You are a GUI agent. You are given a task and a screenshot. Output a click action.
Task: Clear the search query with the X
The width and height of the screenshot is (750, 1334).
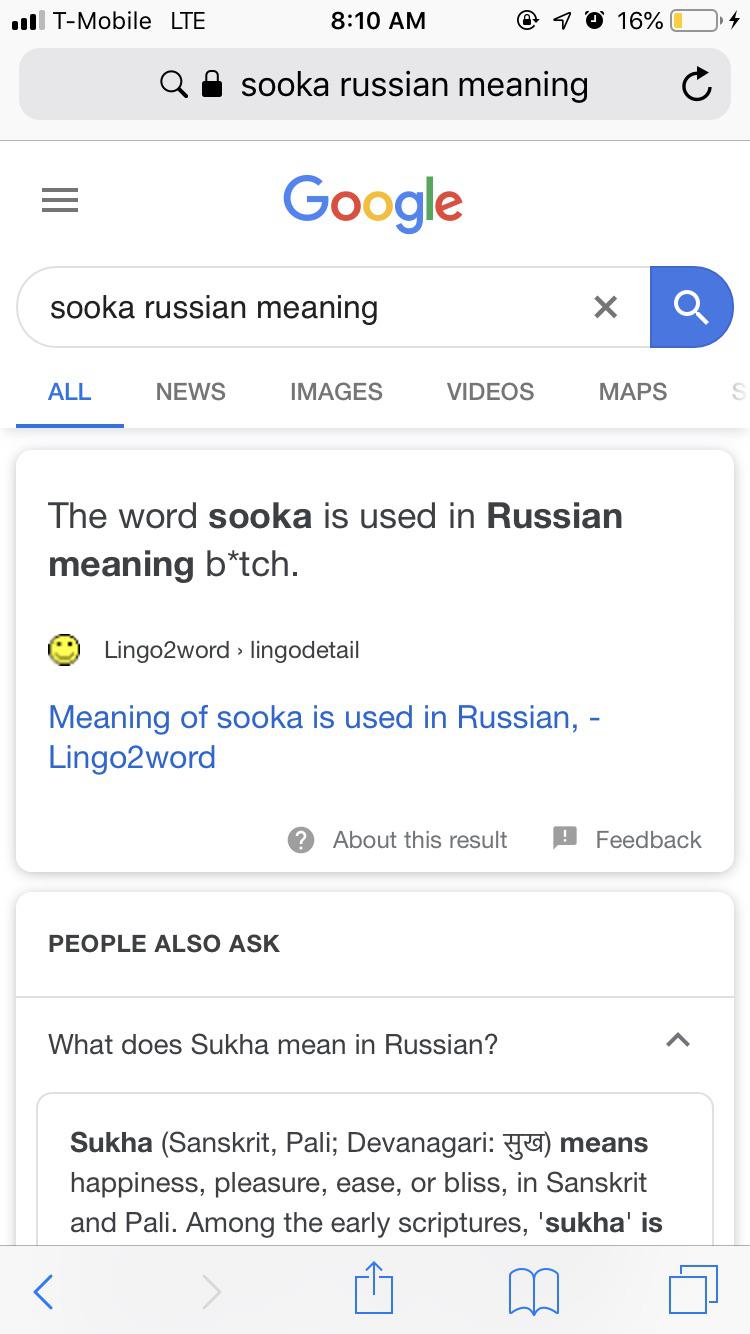point(605,307)
